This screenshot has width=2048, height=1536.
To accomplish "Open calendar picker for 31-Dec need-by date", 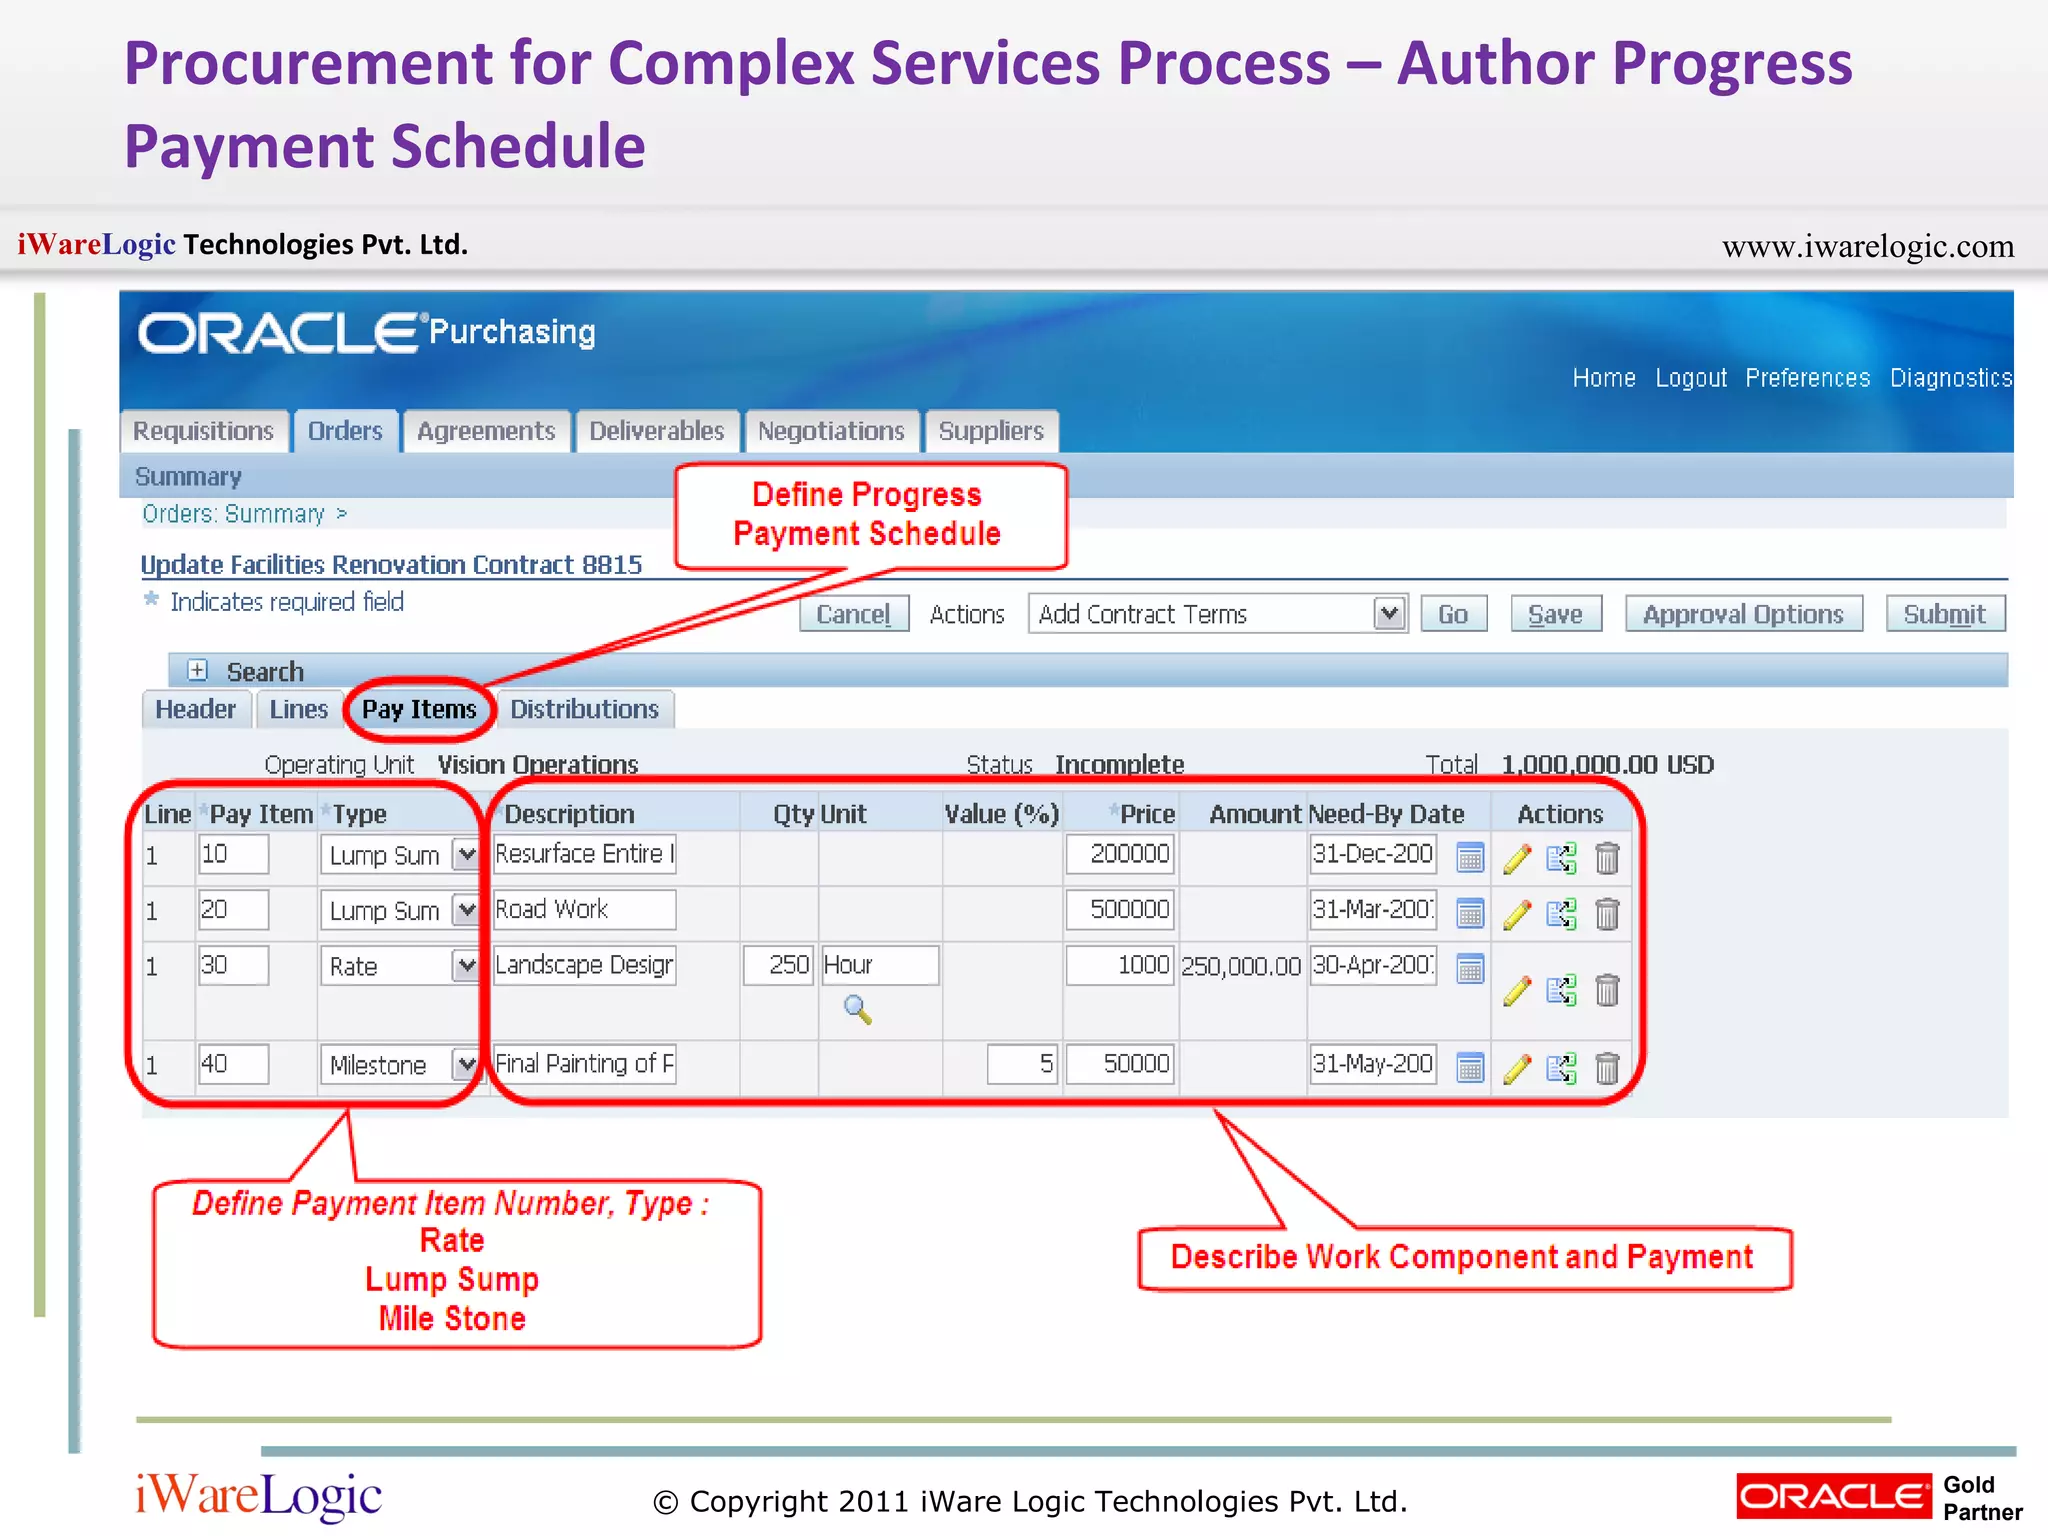I will [1469, 858].
